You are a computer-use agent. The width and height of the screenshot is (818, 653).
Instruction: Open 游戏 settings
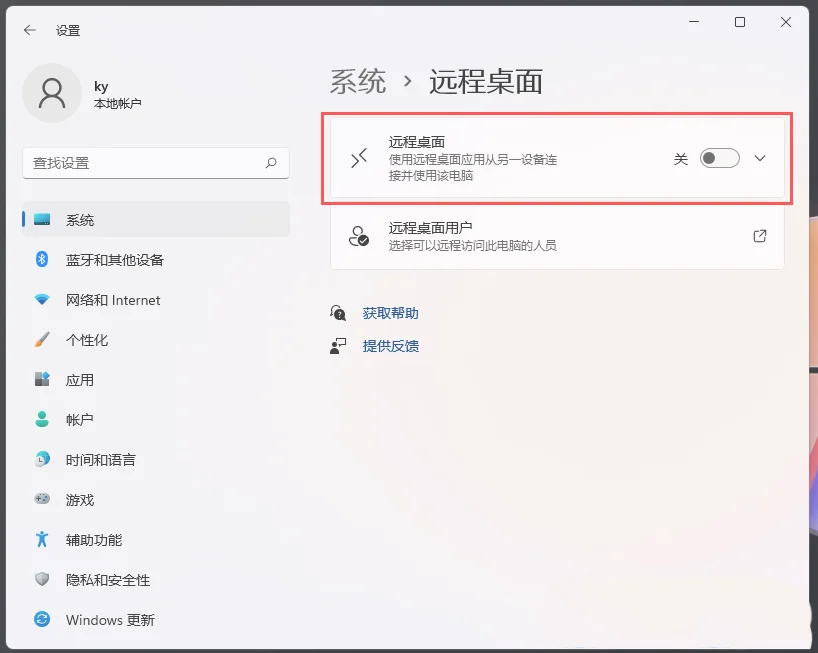156,500
